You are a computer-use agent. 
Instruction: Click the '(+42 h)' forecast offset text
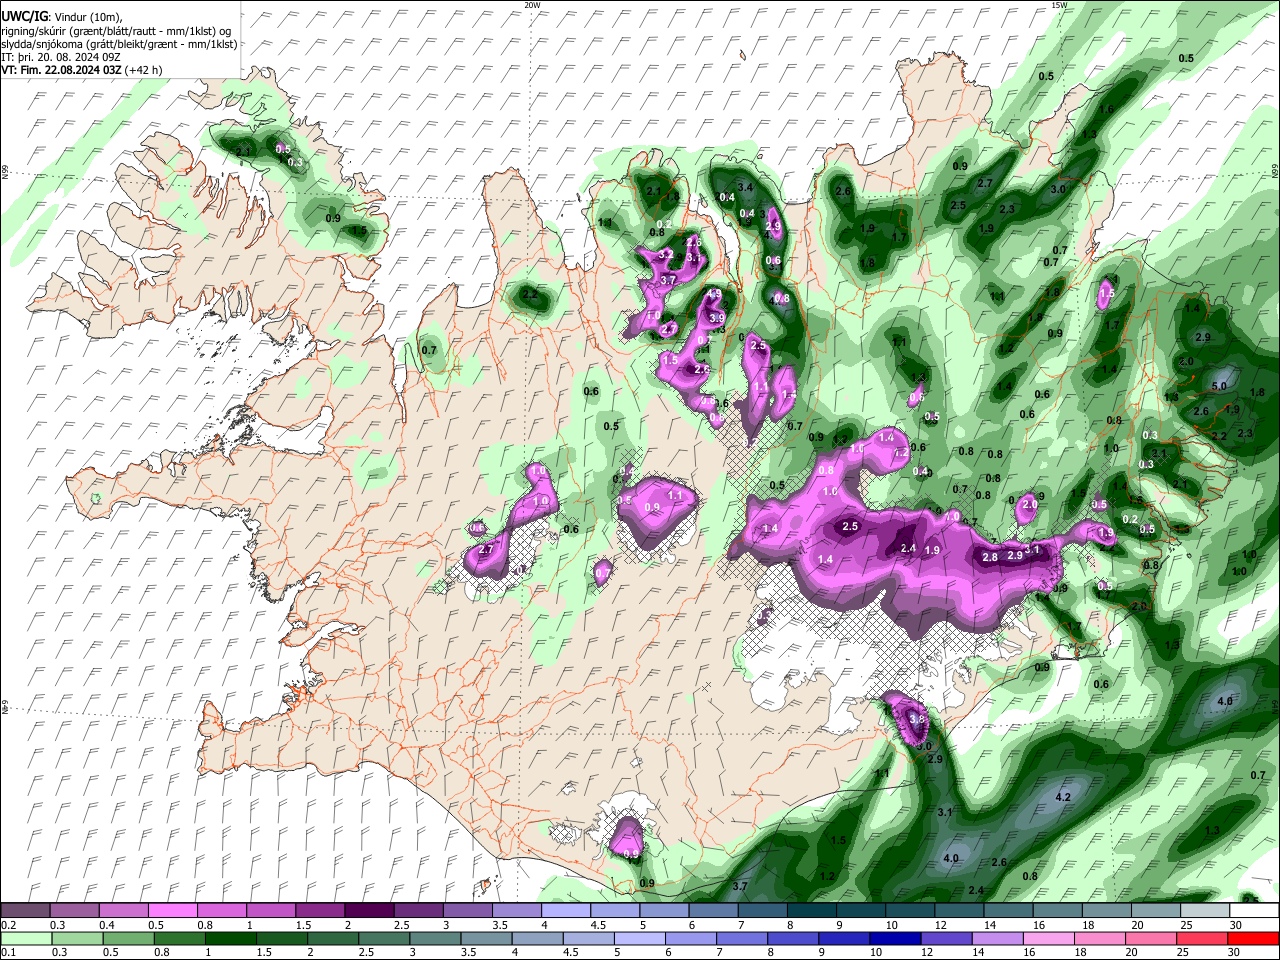pos(143,70)
